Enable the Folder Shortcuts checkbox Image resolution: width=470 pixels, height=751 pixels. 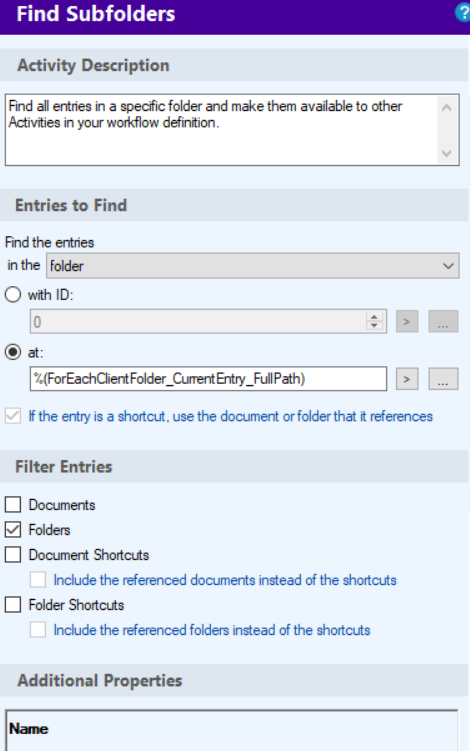tap(13, 604)
